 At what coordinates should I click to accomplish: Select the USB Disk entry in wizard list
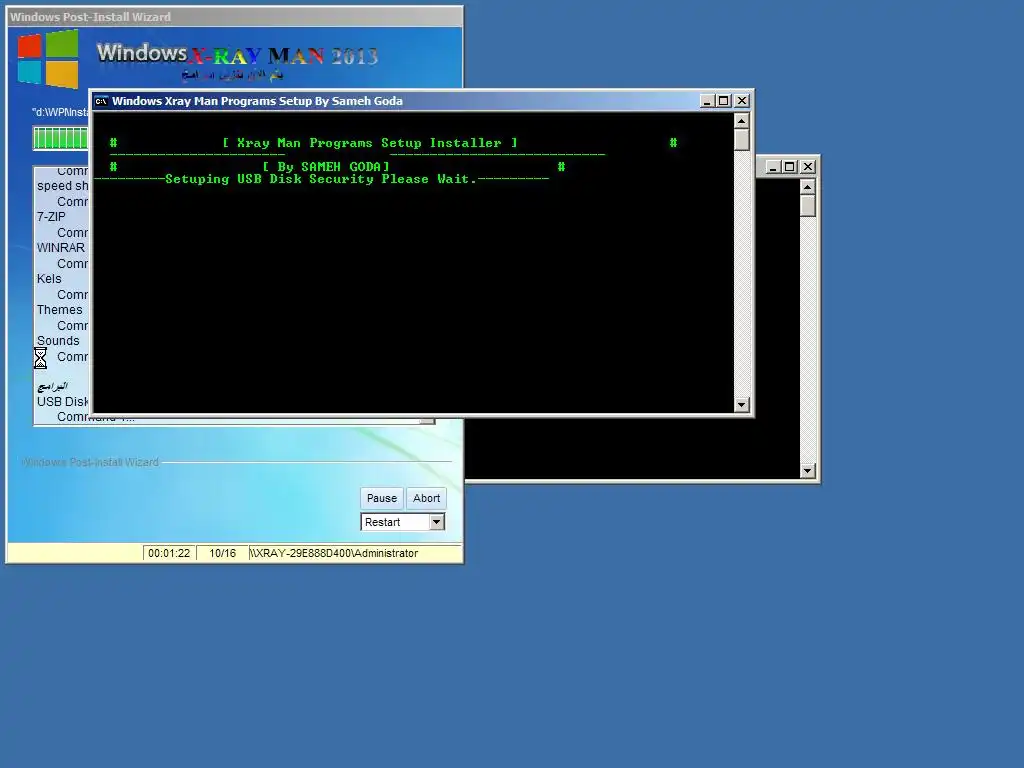tap(63, 402)
